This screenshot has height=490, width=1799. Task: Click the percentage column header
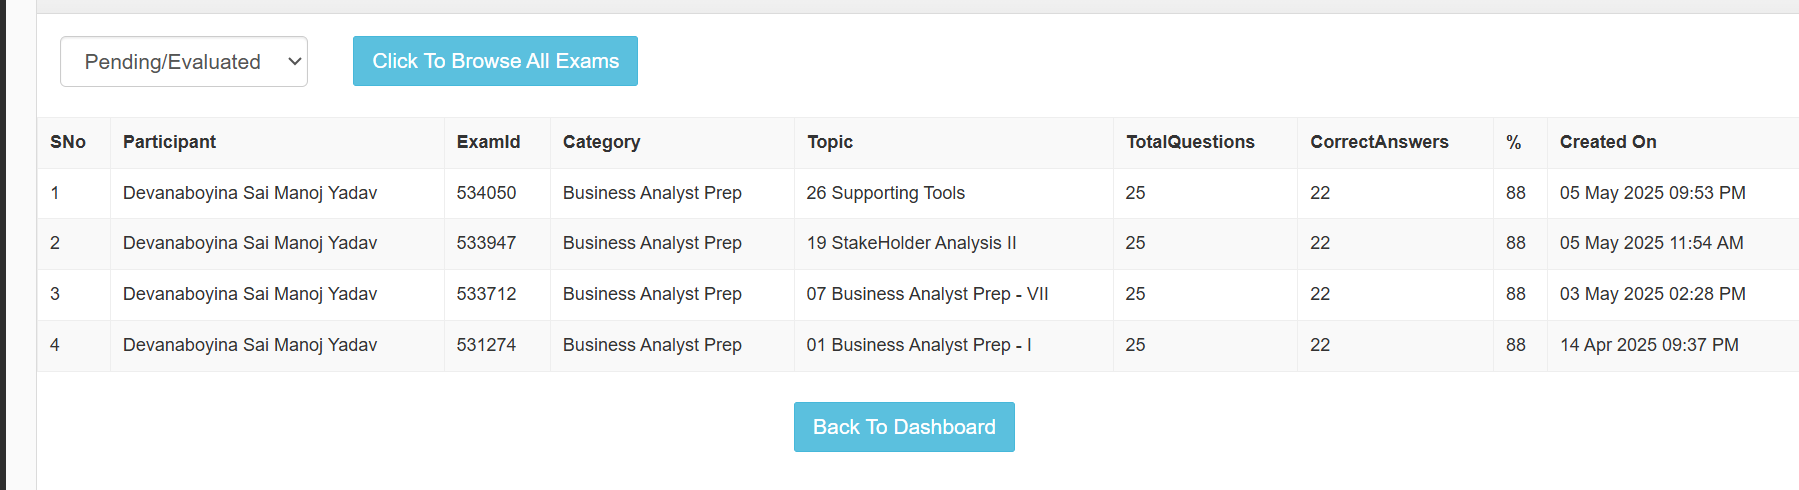pos(1514,142)
